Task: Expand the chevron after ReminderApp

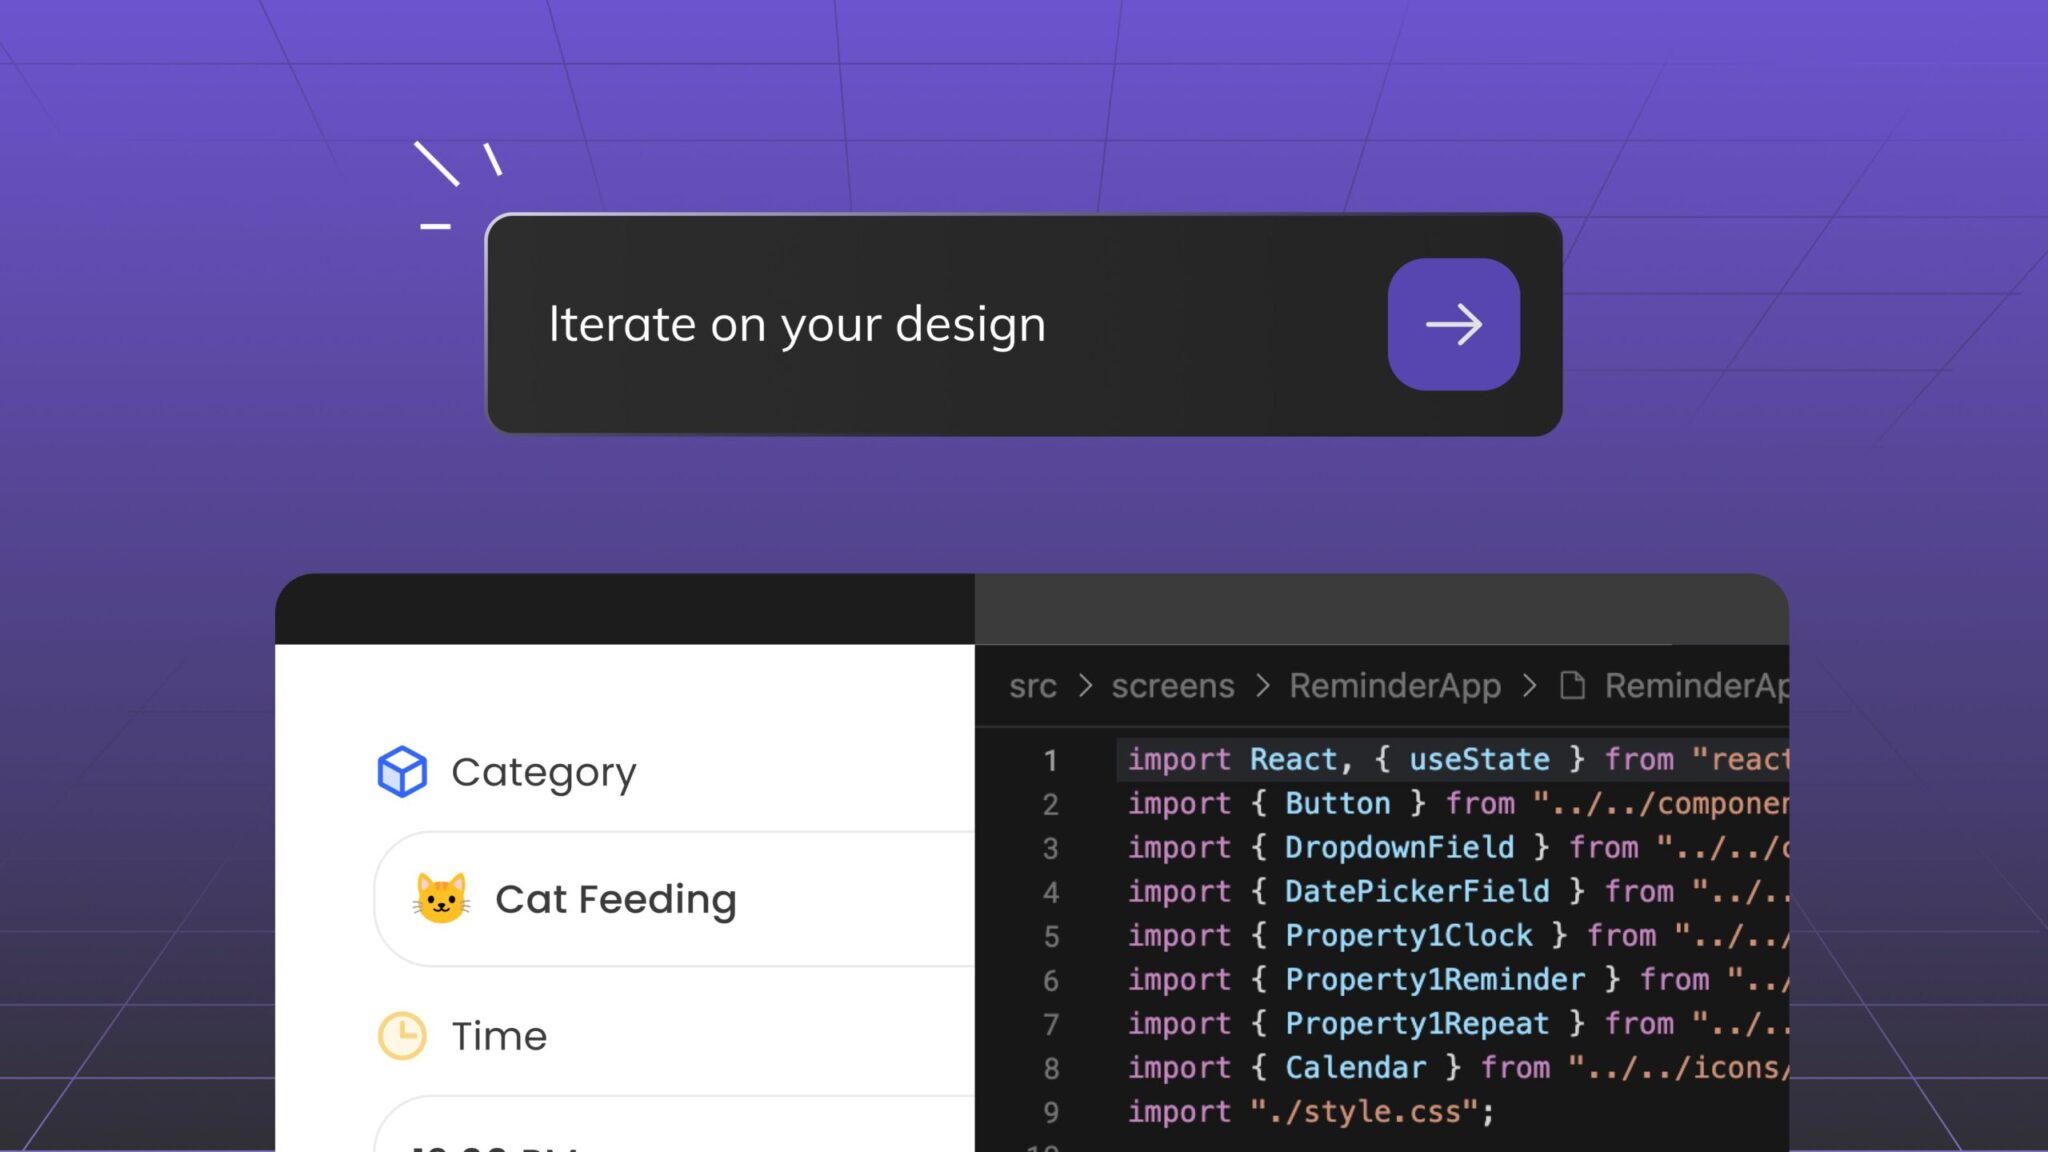Action: (1531, 686)
